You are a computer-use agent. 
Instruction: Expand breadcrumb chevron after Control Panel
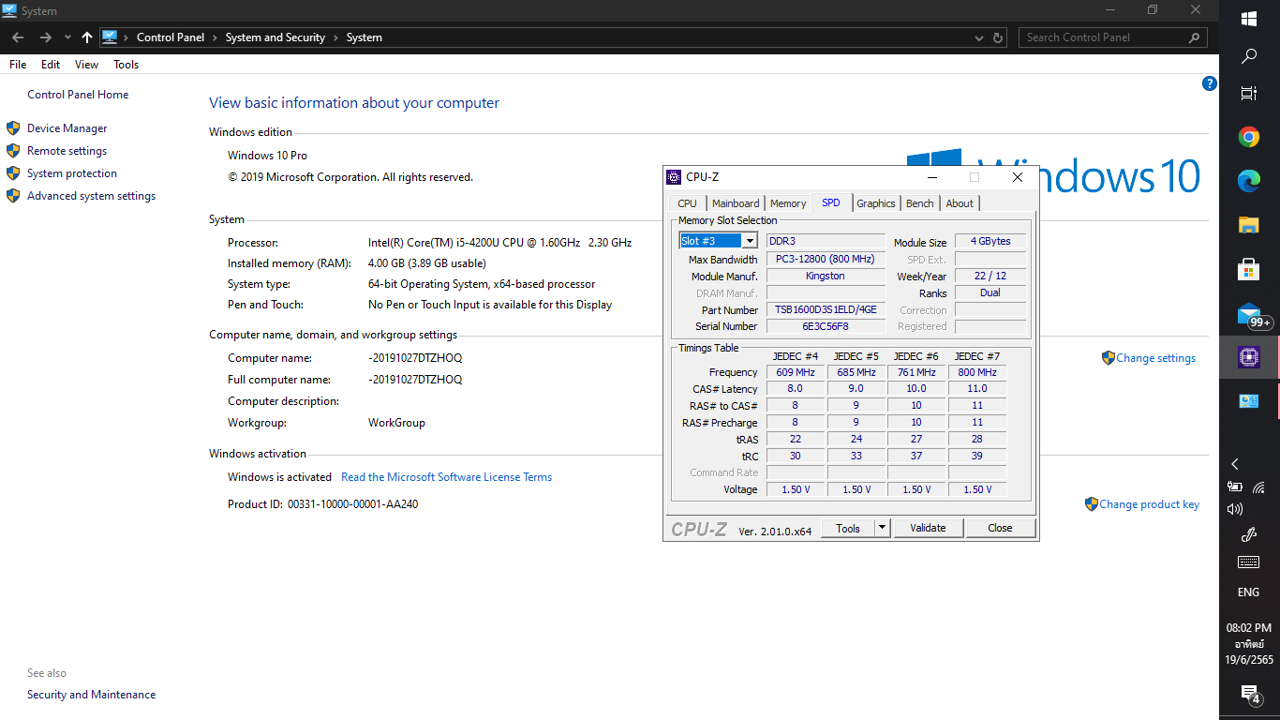click(215, 37)
